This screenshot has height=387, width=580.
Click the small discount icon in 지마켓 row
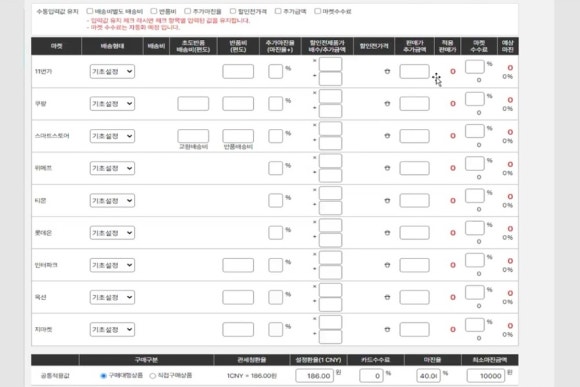click(387, 329)
